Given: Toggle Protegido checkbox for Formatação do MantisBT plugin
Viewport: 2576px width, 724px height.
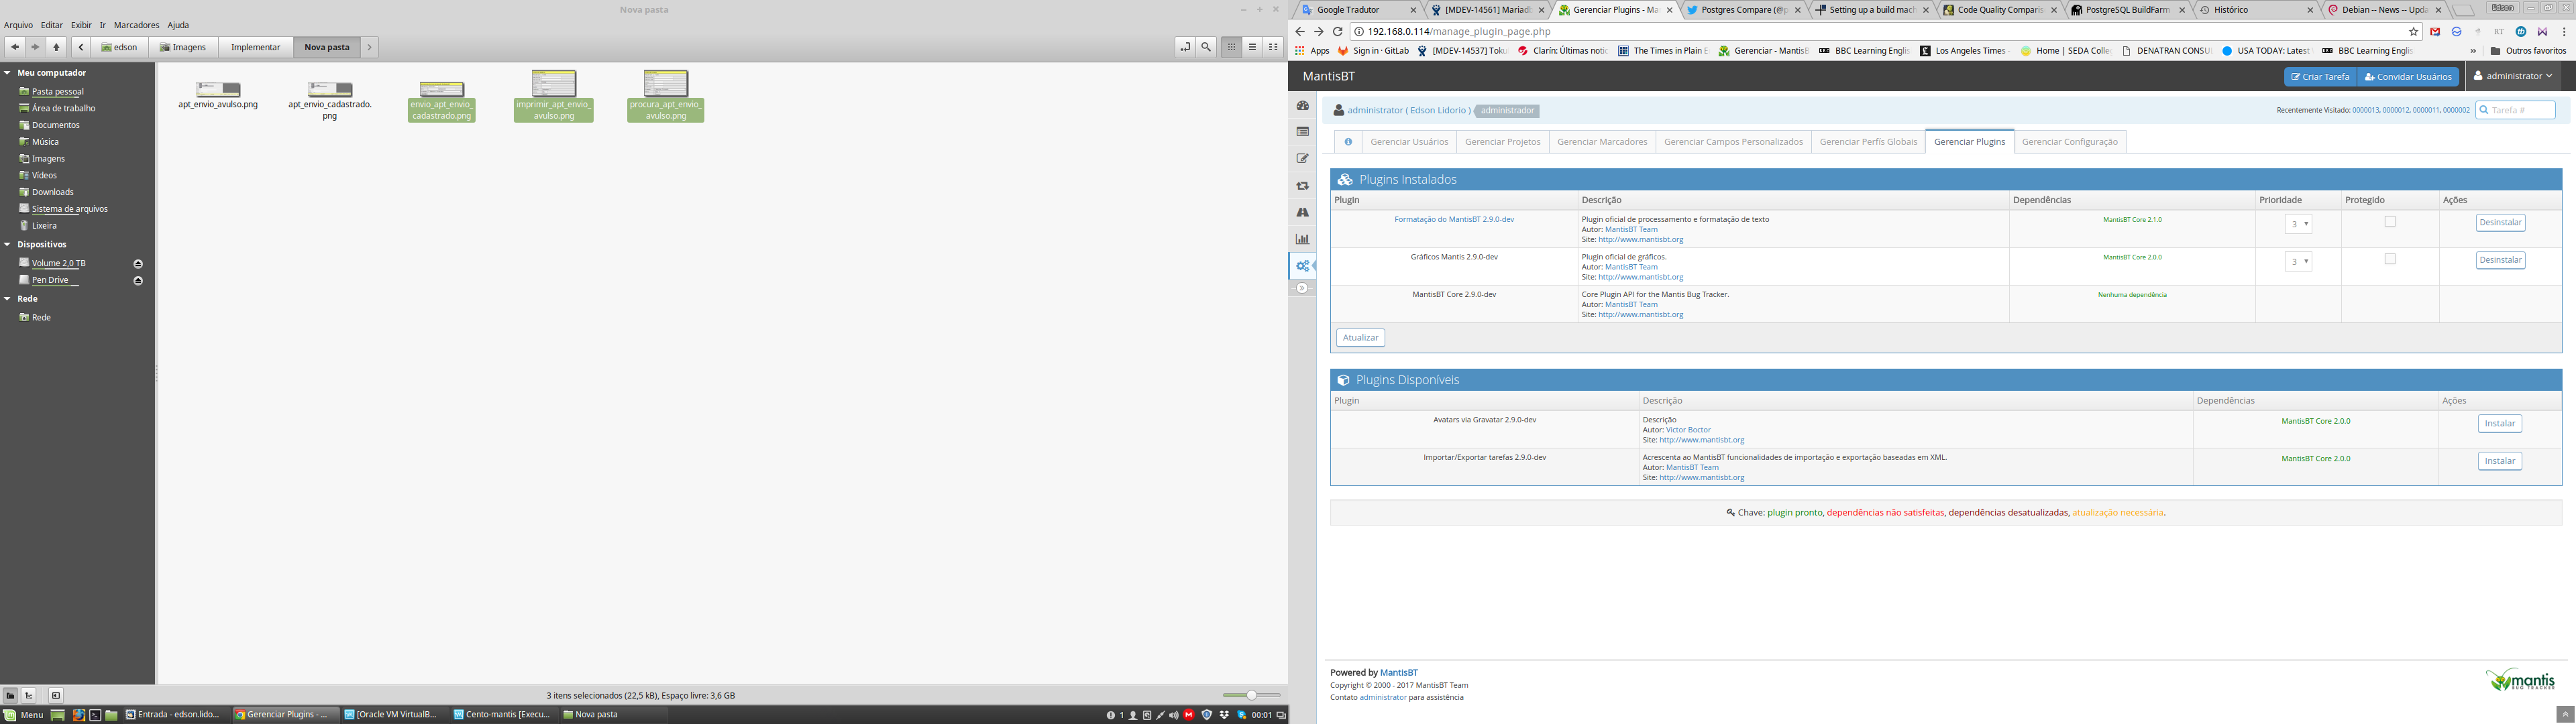Looking at the screenshot, I should (x=2390, y=221).
